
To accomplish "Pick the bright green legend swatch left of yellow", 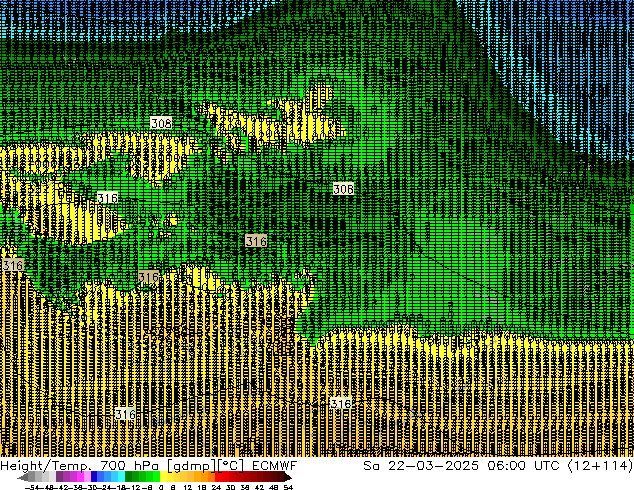I will (x=156, y=477).
